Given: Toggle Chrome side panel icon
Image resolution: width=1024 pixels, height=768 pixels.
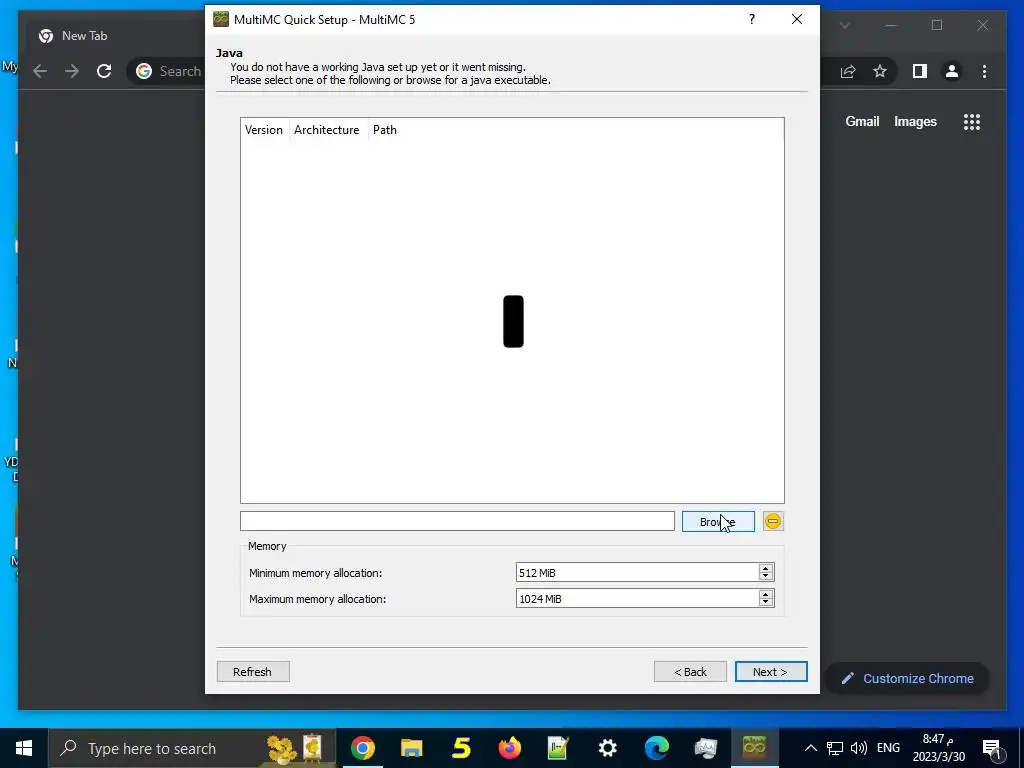Looking at the screenshot, I should pyautogui.click(x=920, y=71).
